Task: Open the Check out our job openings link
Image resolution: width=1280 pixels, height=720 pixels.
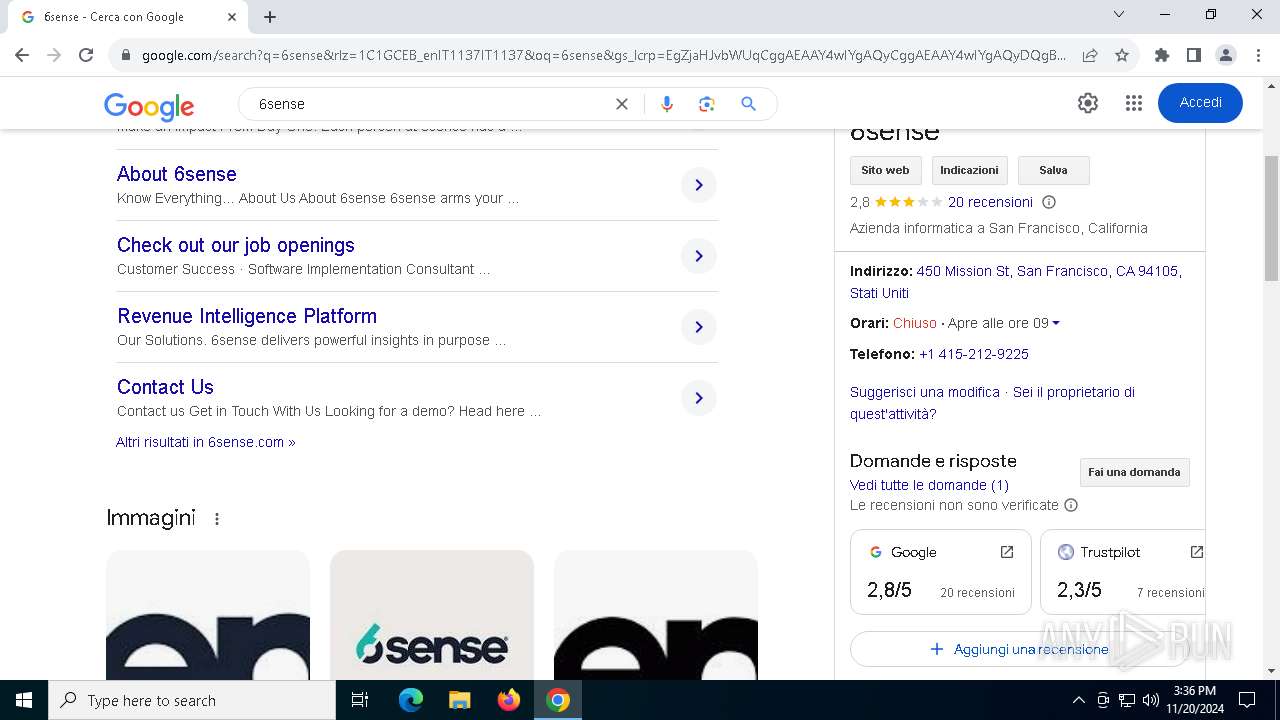Action: [236, 245]
